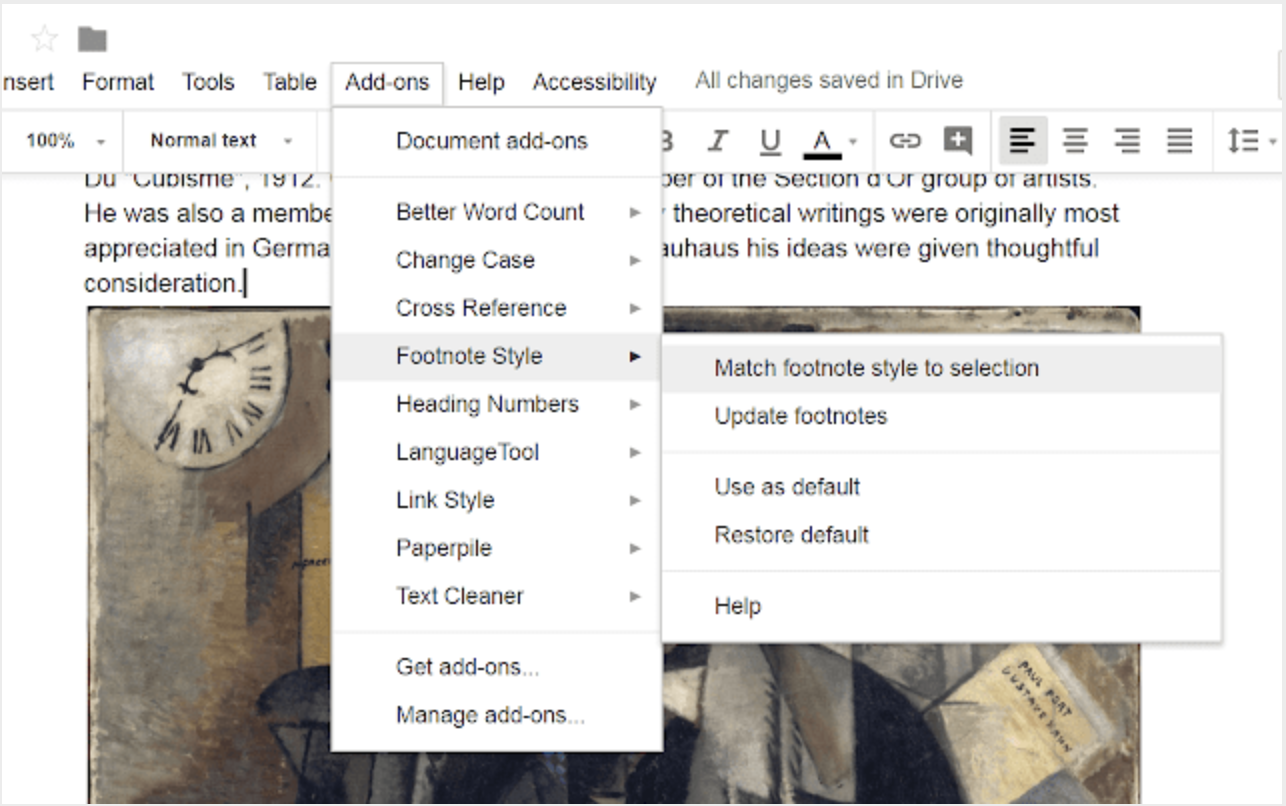Apply justified text alignment
The height and width of the screenshot is (806, 1286).
[1180, 141]
